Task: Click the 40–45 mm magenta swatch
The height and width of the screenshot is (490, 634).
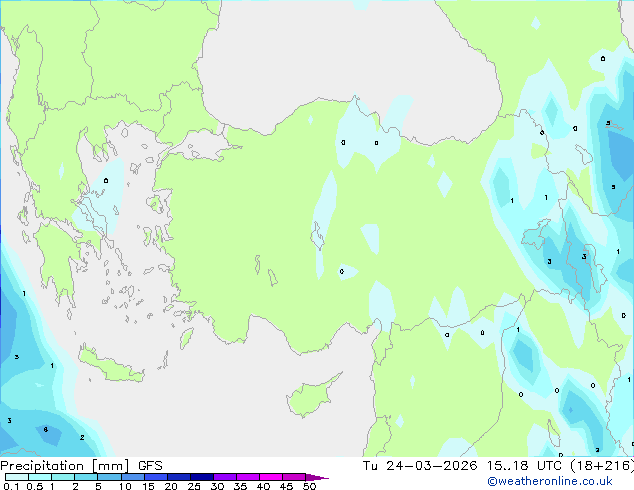Action: 271,477
